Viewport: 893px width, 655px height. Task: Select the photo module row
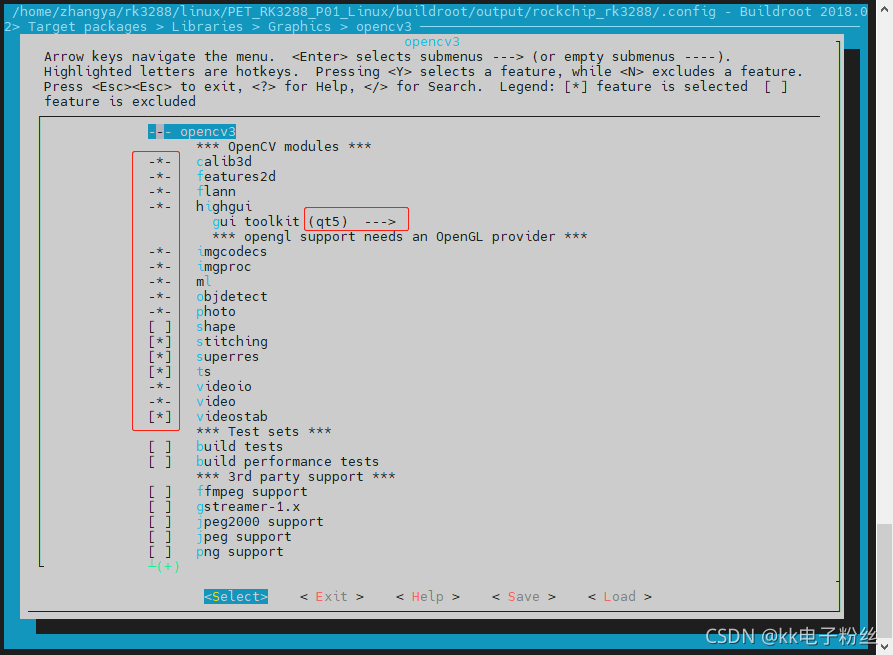click(x=192, y=312)
